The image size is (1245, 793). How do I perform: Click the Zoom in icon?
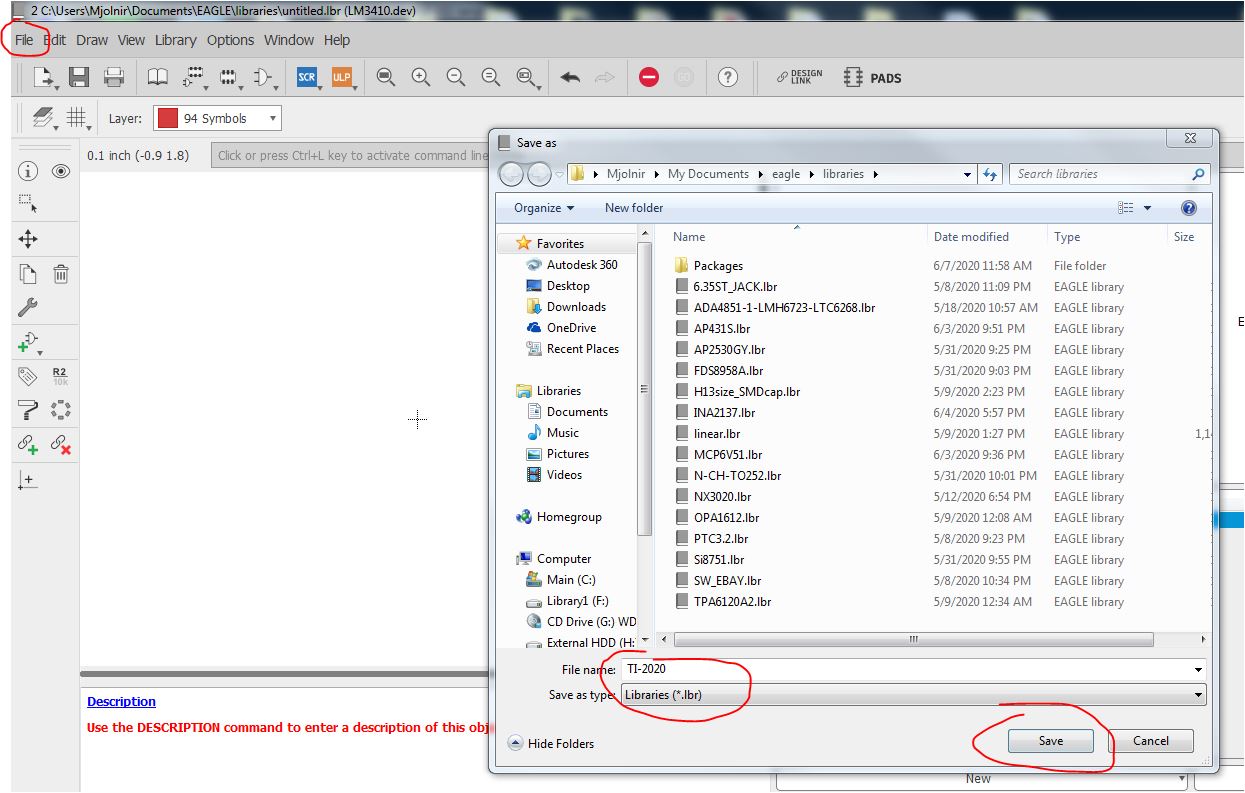point(421,77)
